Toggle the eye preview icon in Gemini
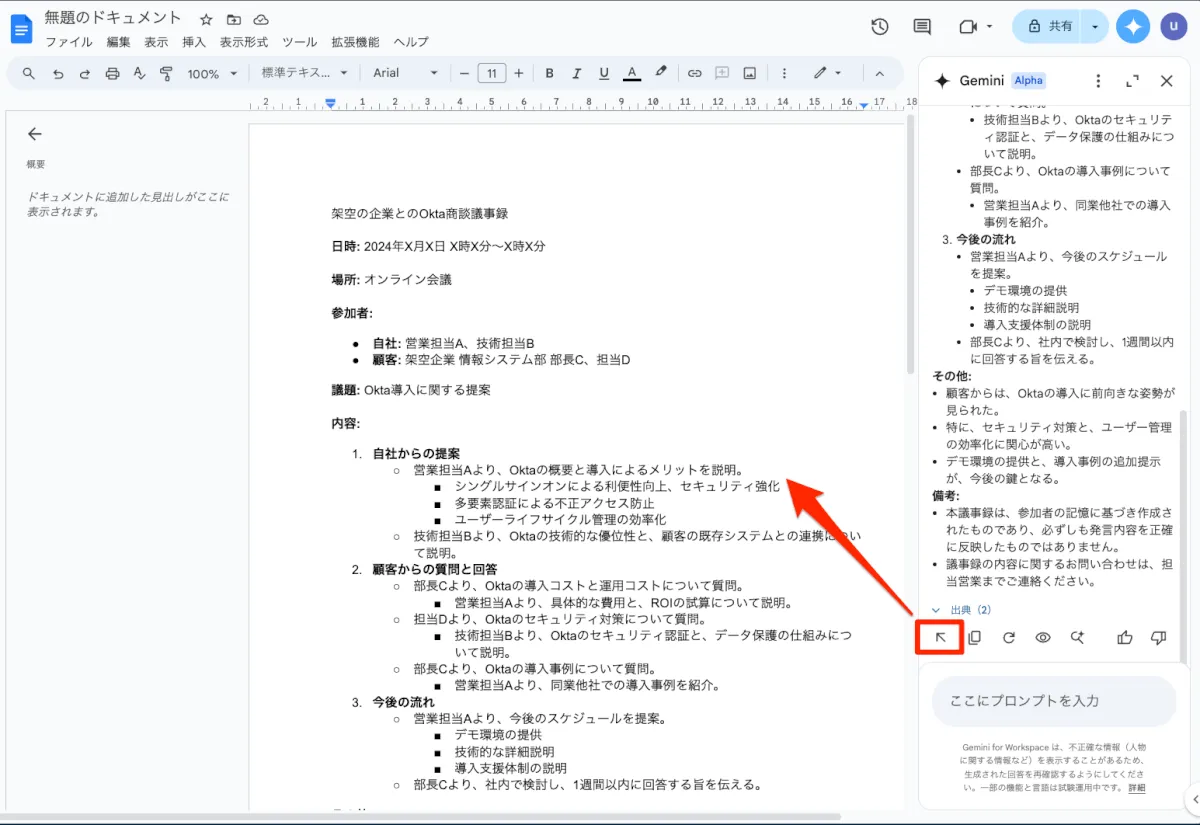Viewport: 1200px width, 825px height. coord(1043,638)
